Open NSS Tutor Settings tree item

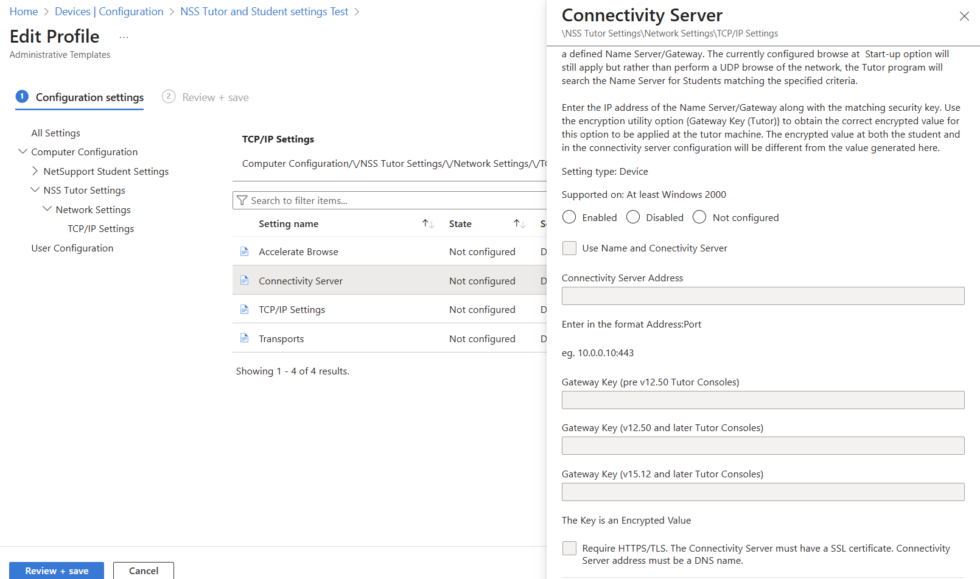pos(84,189)
